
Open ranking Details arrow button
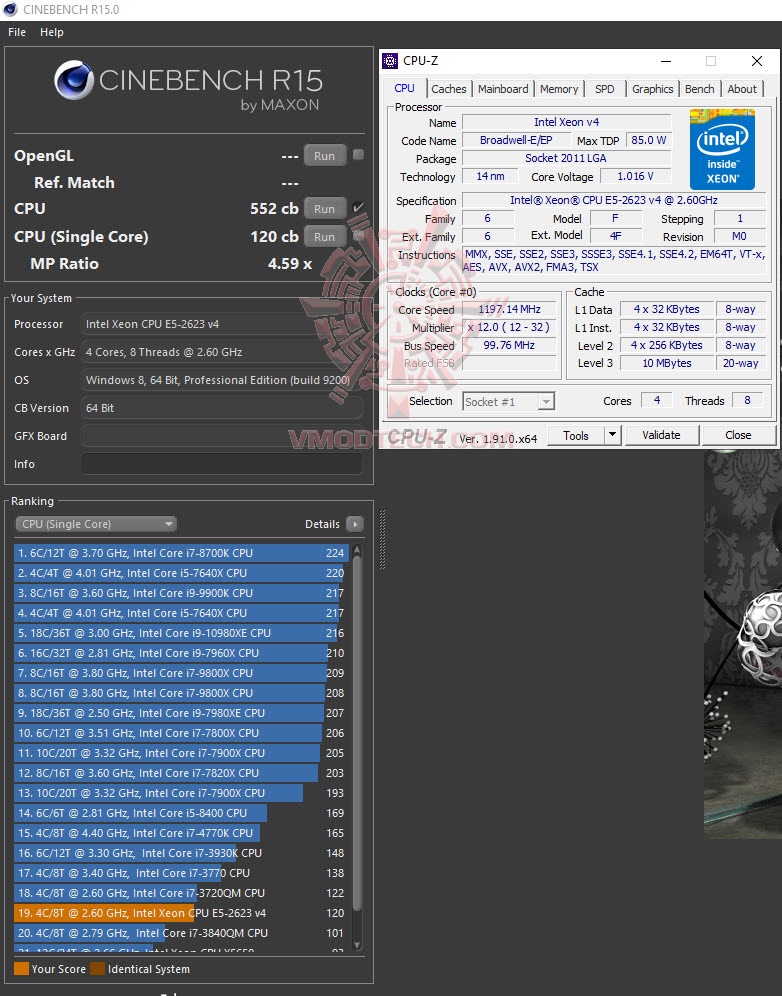[355, 524]
